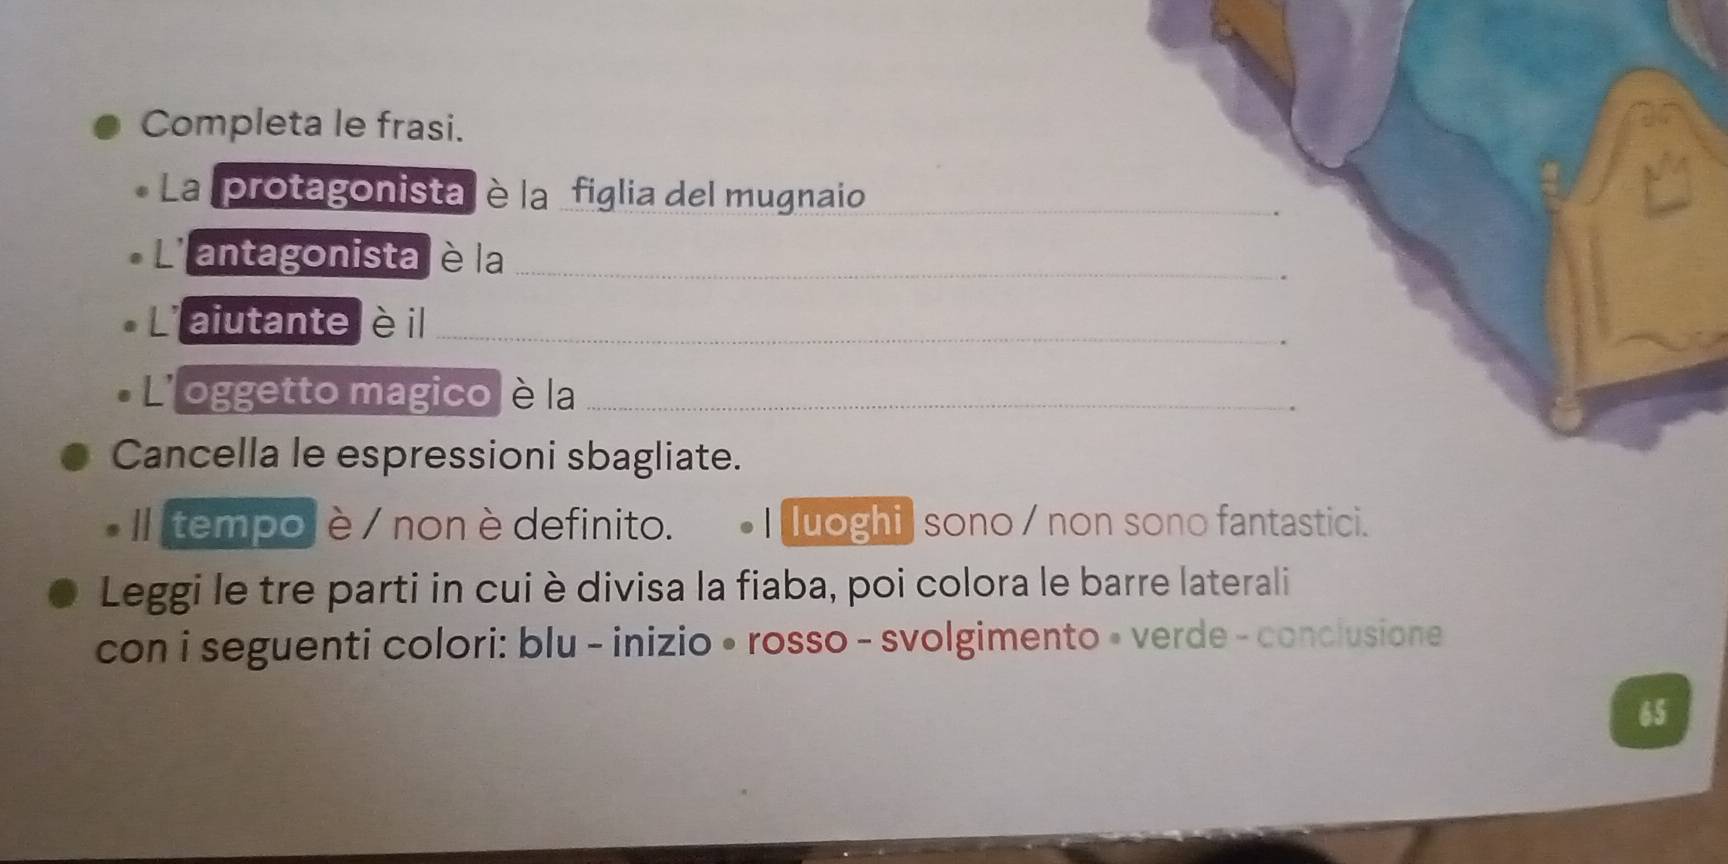The width and height of the screenshot is (1728, 864).
Task: Choose 'non è definito' option for tempo
Action: point(531,525)
